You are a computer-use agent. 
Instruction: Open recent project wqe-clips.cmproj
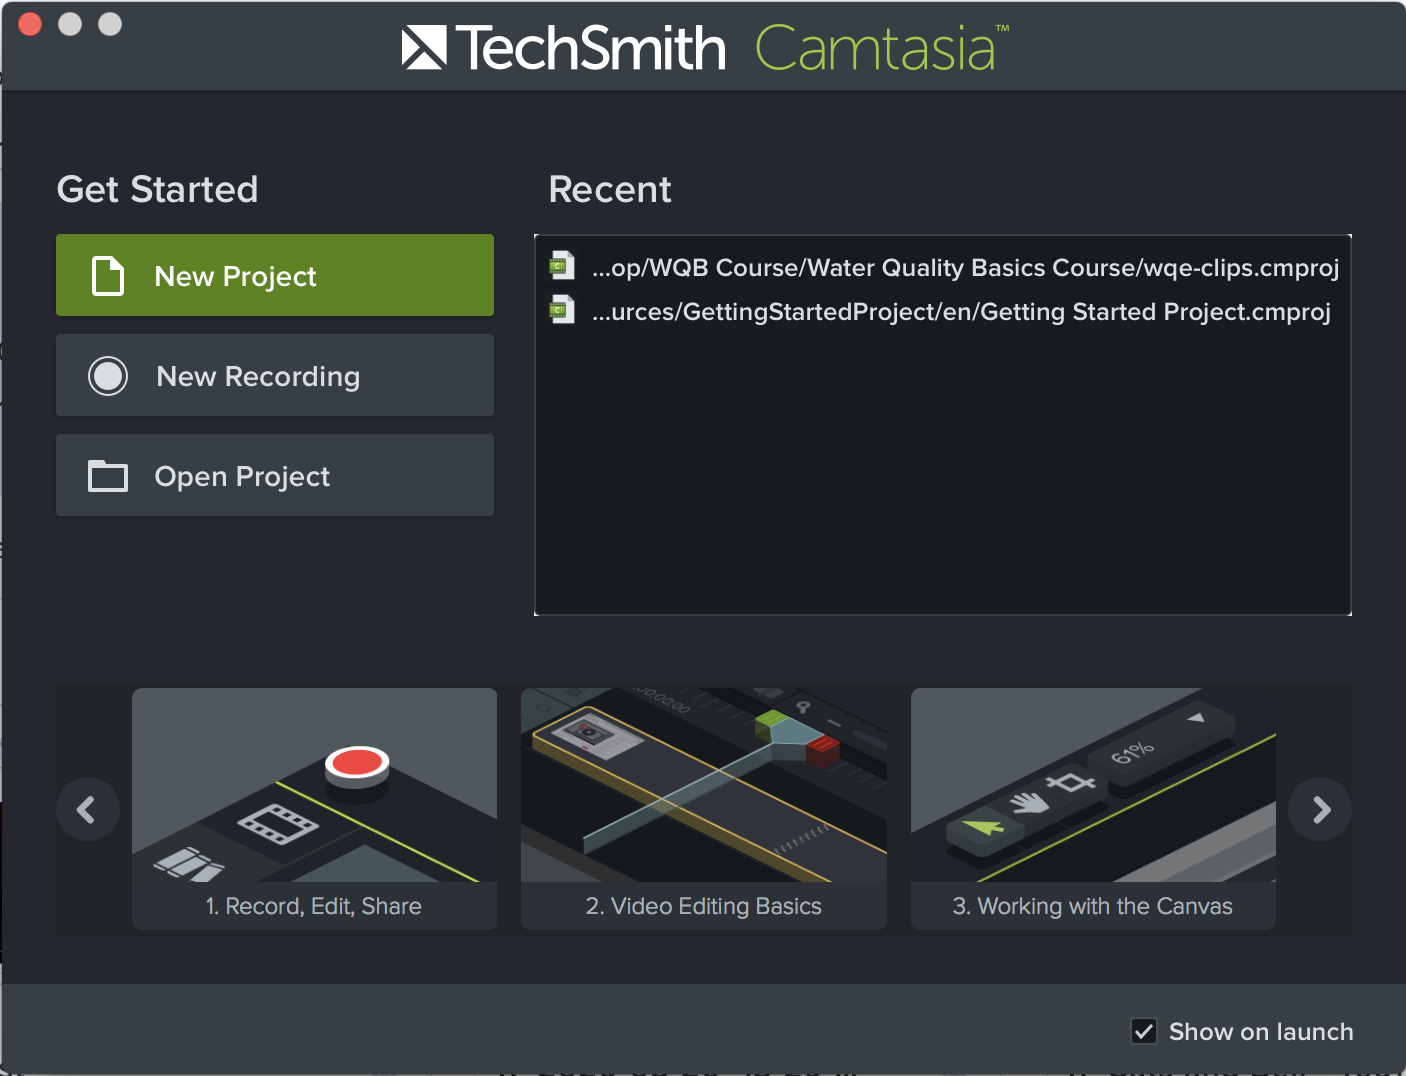[x=943, y=267]
